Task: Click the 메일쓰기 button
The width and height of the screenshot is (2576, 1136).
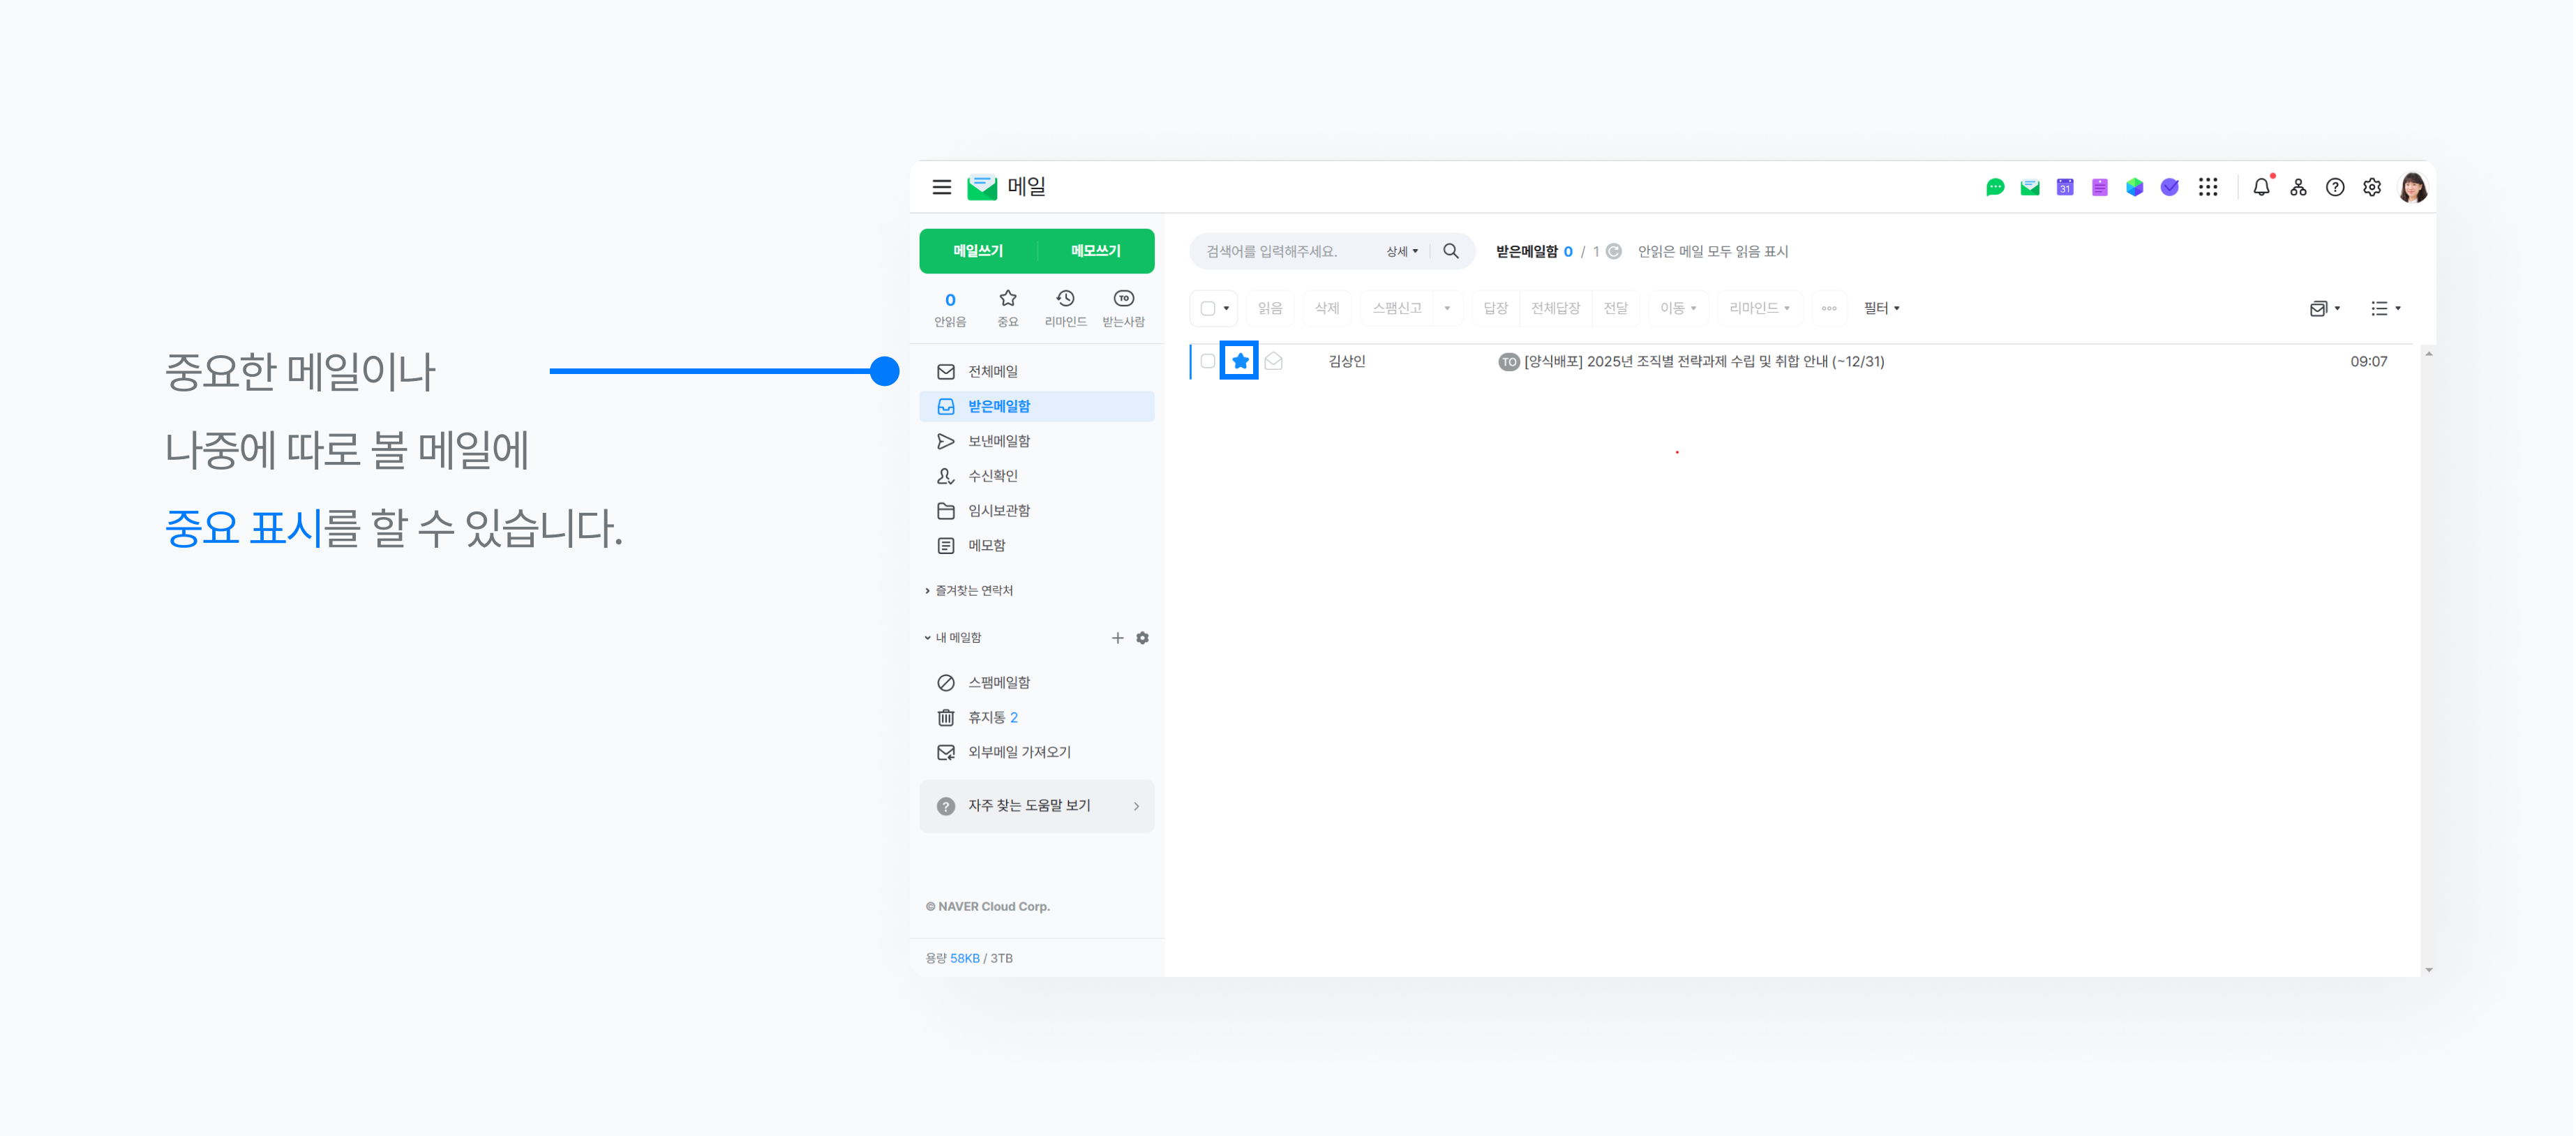Action: (977, 251)
